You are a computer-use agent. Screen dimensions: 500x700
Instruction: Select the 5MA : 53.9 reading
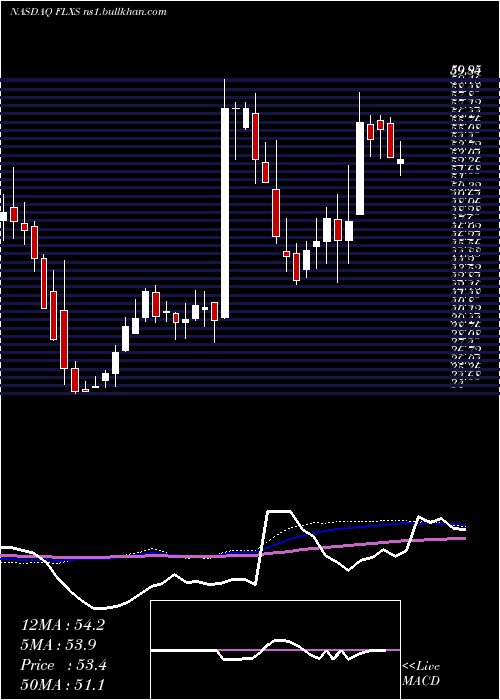59,645
